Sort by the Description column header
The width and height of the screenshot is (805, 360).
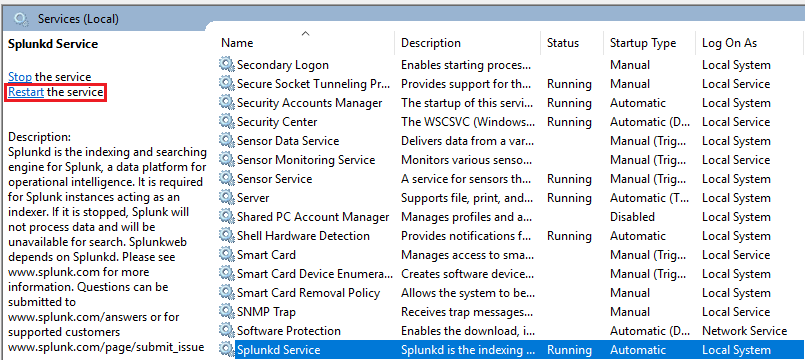point(431,43)
